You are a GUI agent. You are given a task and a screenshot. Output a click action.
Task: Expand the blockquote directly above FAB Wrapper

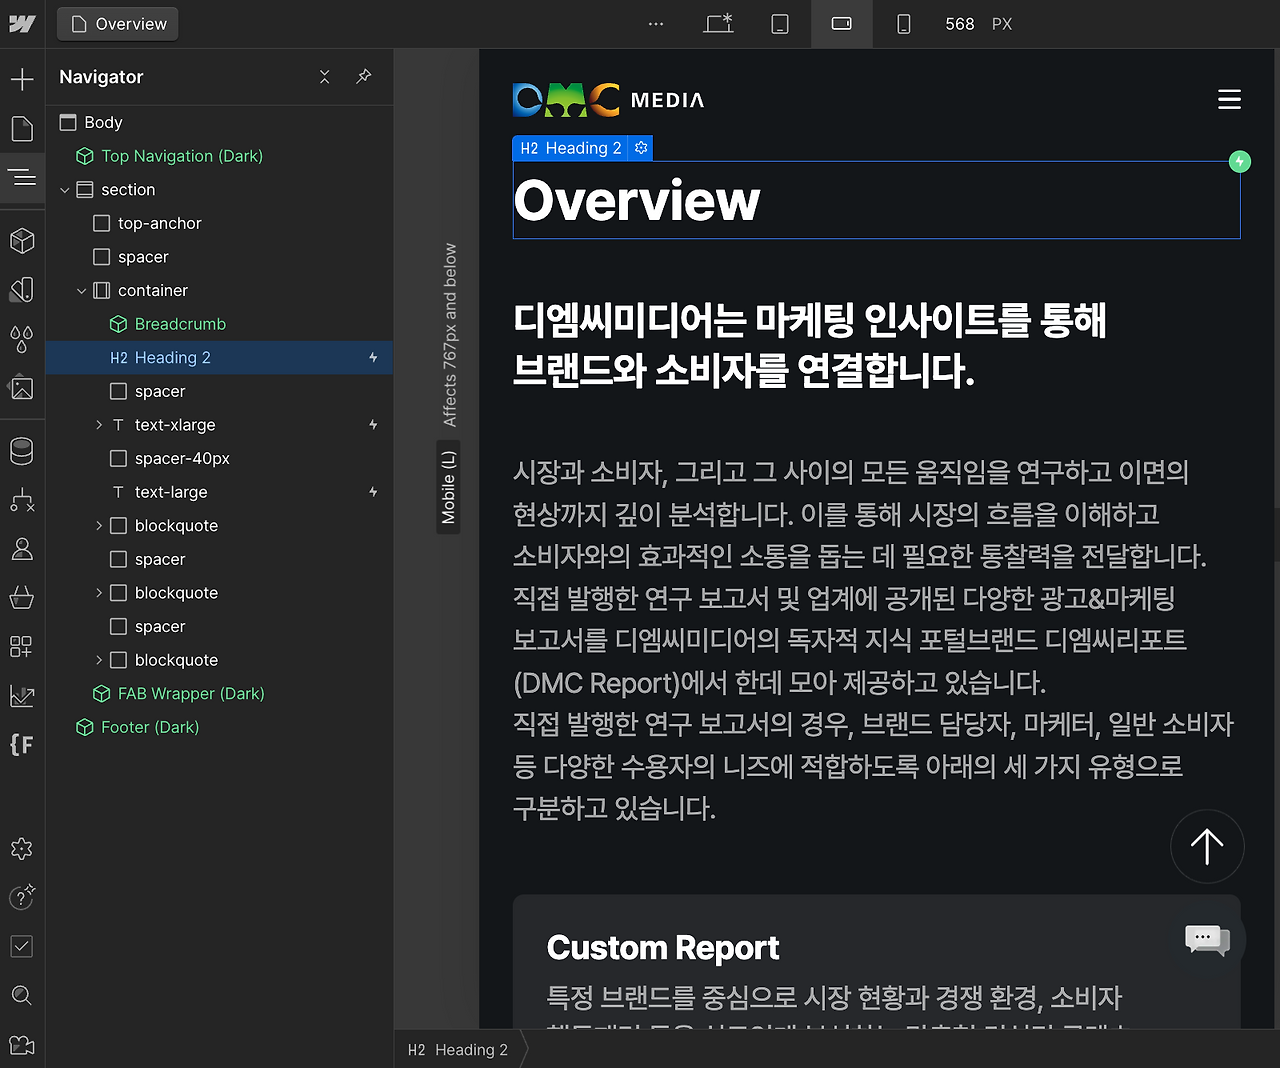[x=99, y=660]
